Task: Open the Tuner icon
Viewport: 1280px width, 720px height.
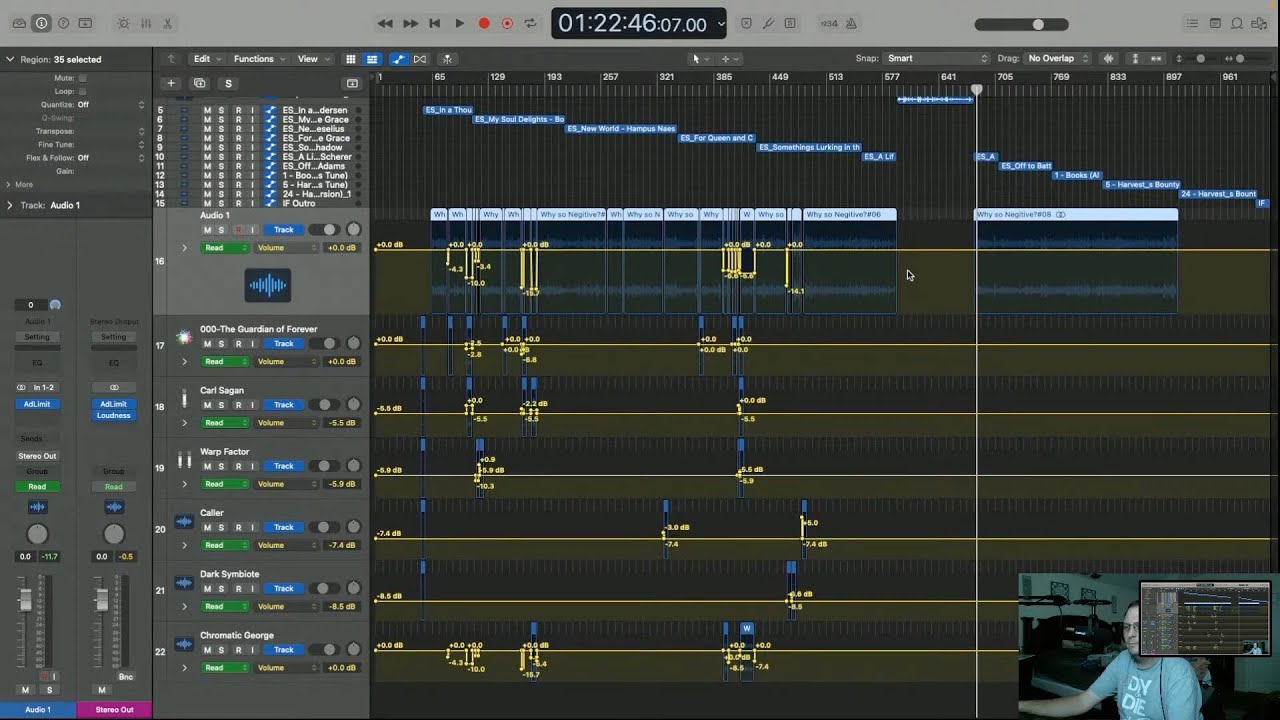Action: point(768,23)
